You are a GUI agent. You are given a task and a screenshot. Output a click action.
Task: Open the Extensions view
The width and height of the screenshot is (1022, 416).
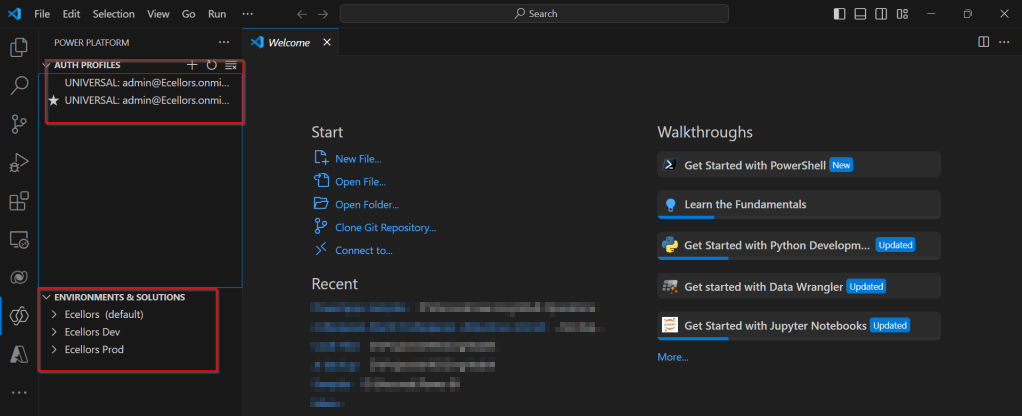click(x=18, y=201)
